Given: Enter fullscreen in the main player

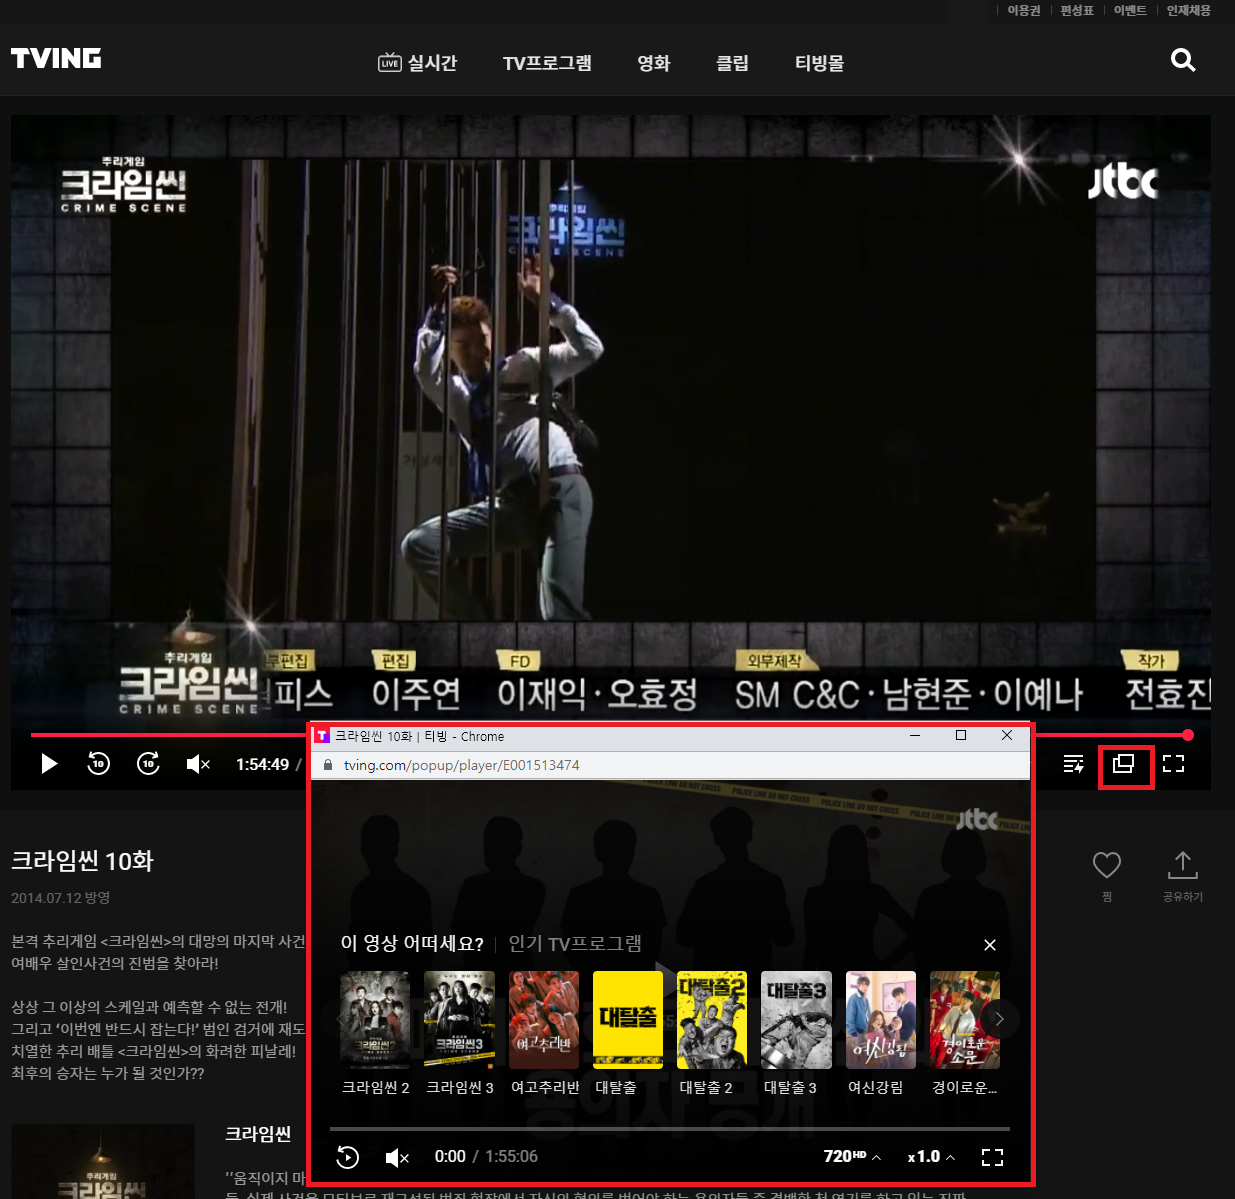Looking at the screenshot, I should [x=1174, y=764].
